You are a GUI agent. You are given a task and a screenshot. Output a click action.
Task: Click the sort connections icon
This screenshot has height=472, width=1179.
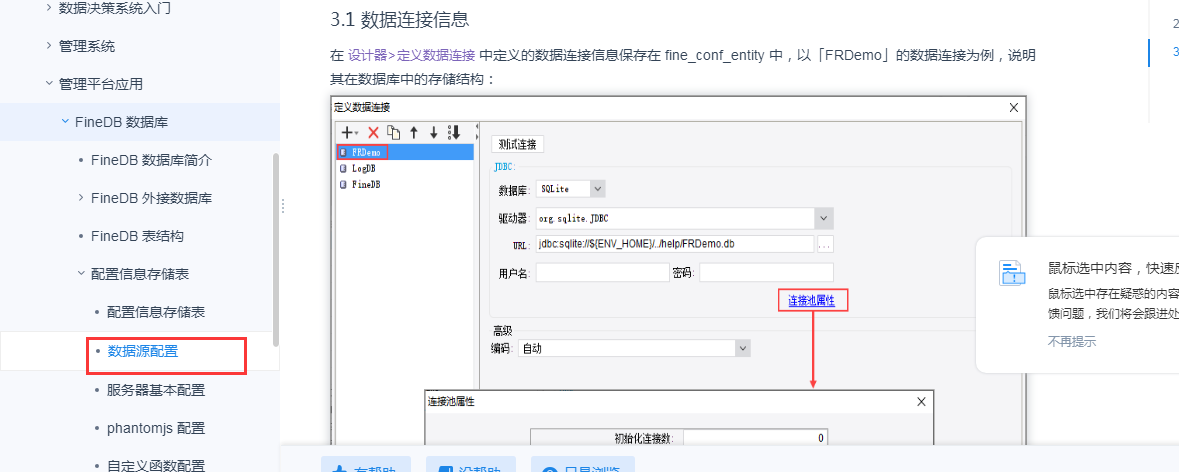click(453, 132)
